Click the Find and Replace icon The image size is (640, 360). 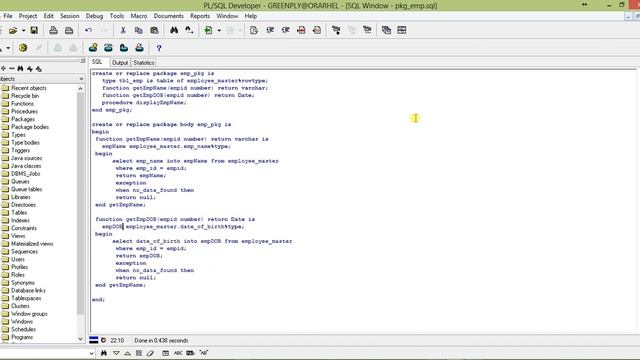(x=189, y=30)
